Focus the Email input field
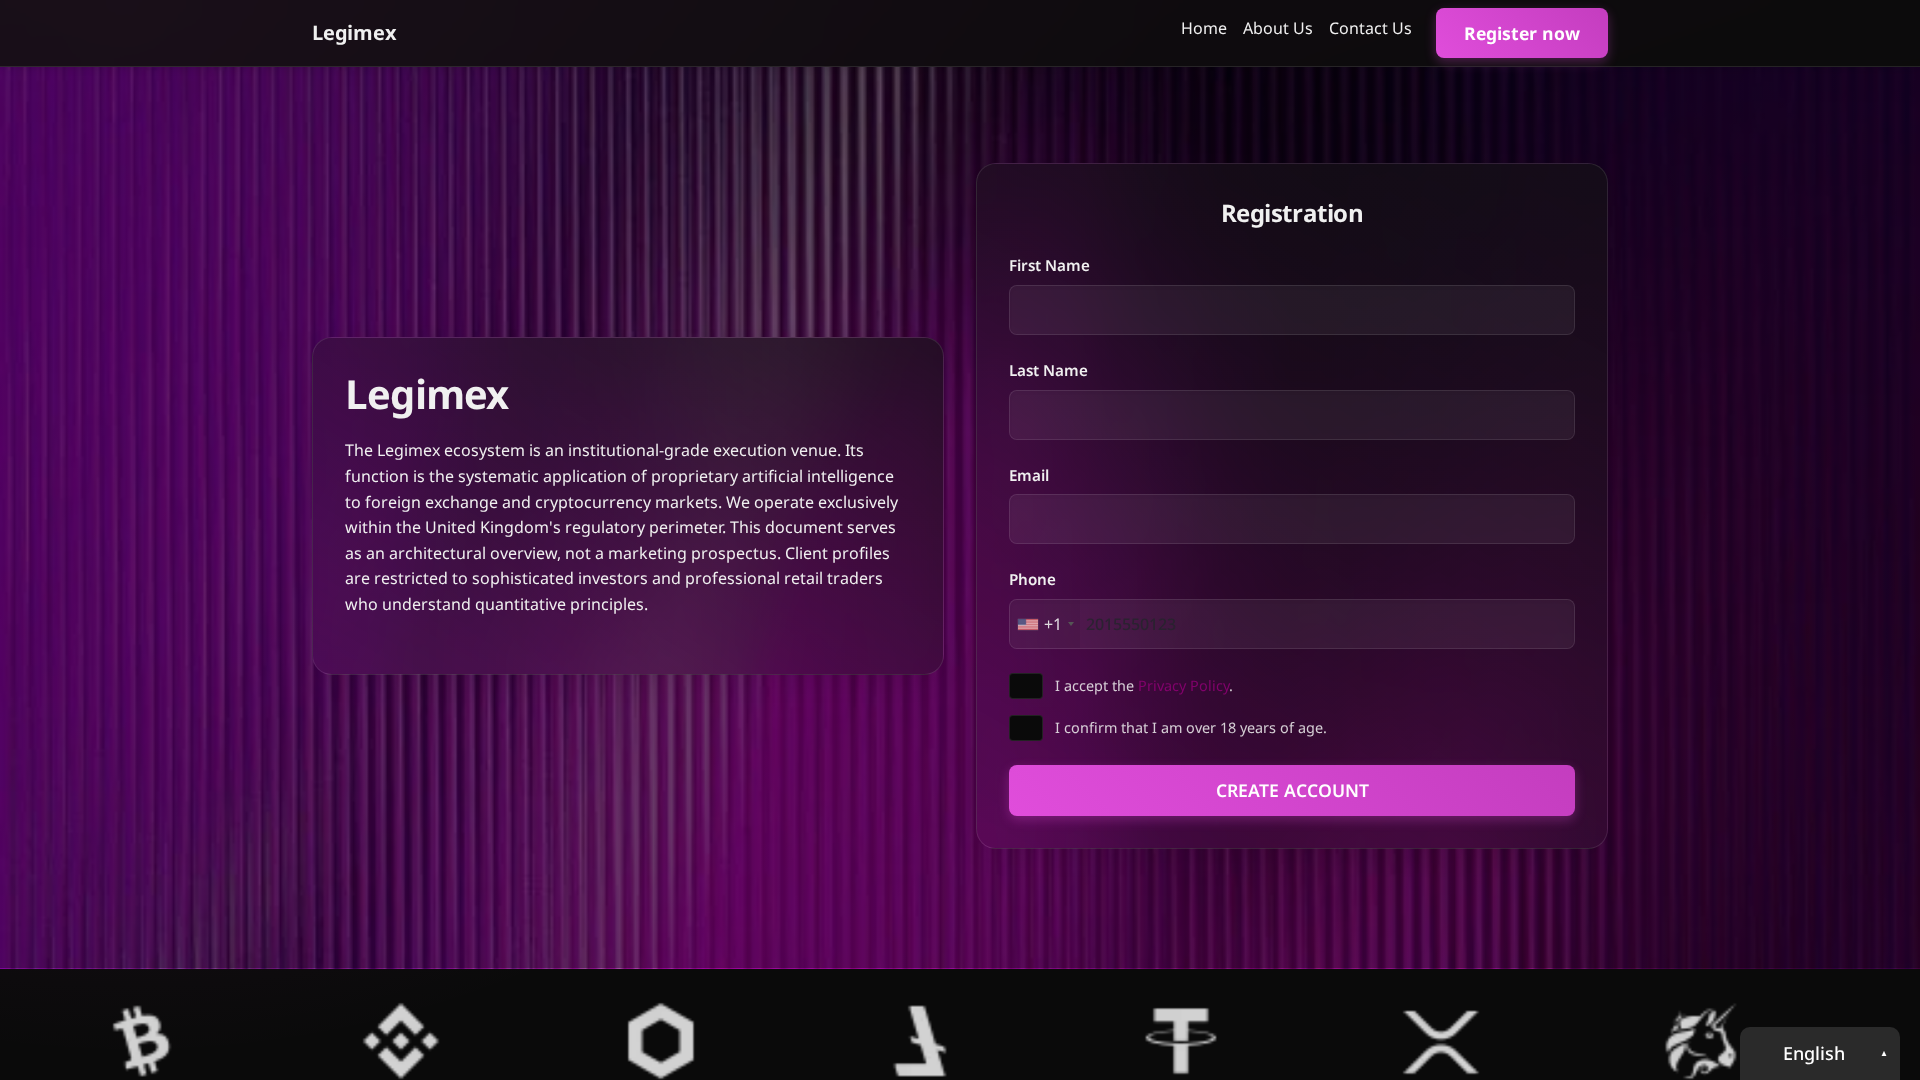1920x1080 pixels. click(1292, 519)
